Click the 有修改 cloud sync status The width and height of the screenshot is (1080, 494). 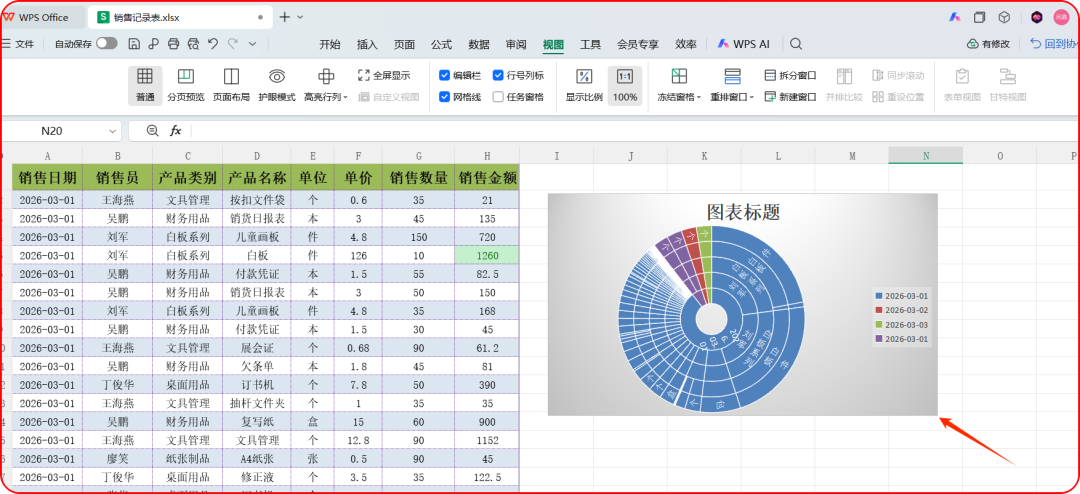[988, 43]
